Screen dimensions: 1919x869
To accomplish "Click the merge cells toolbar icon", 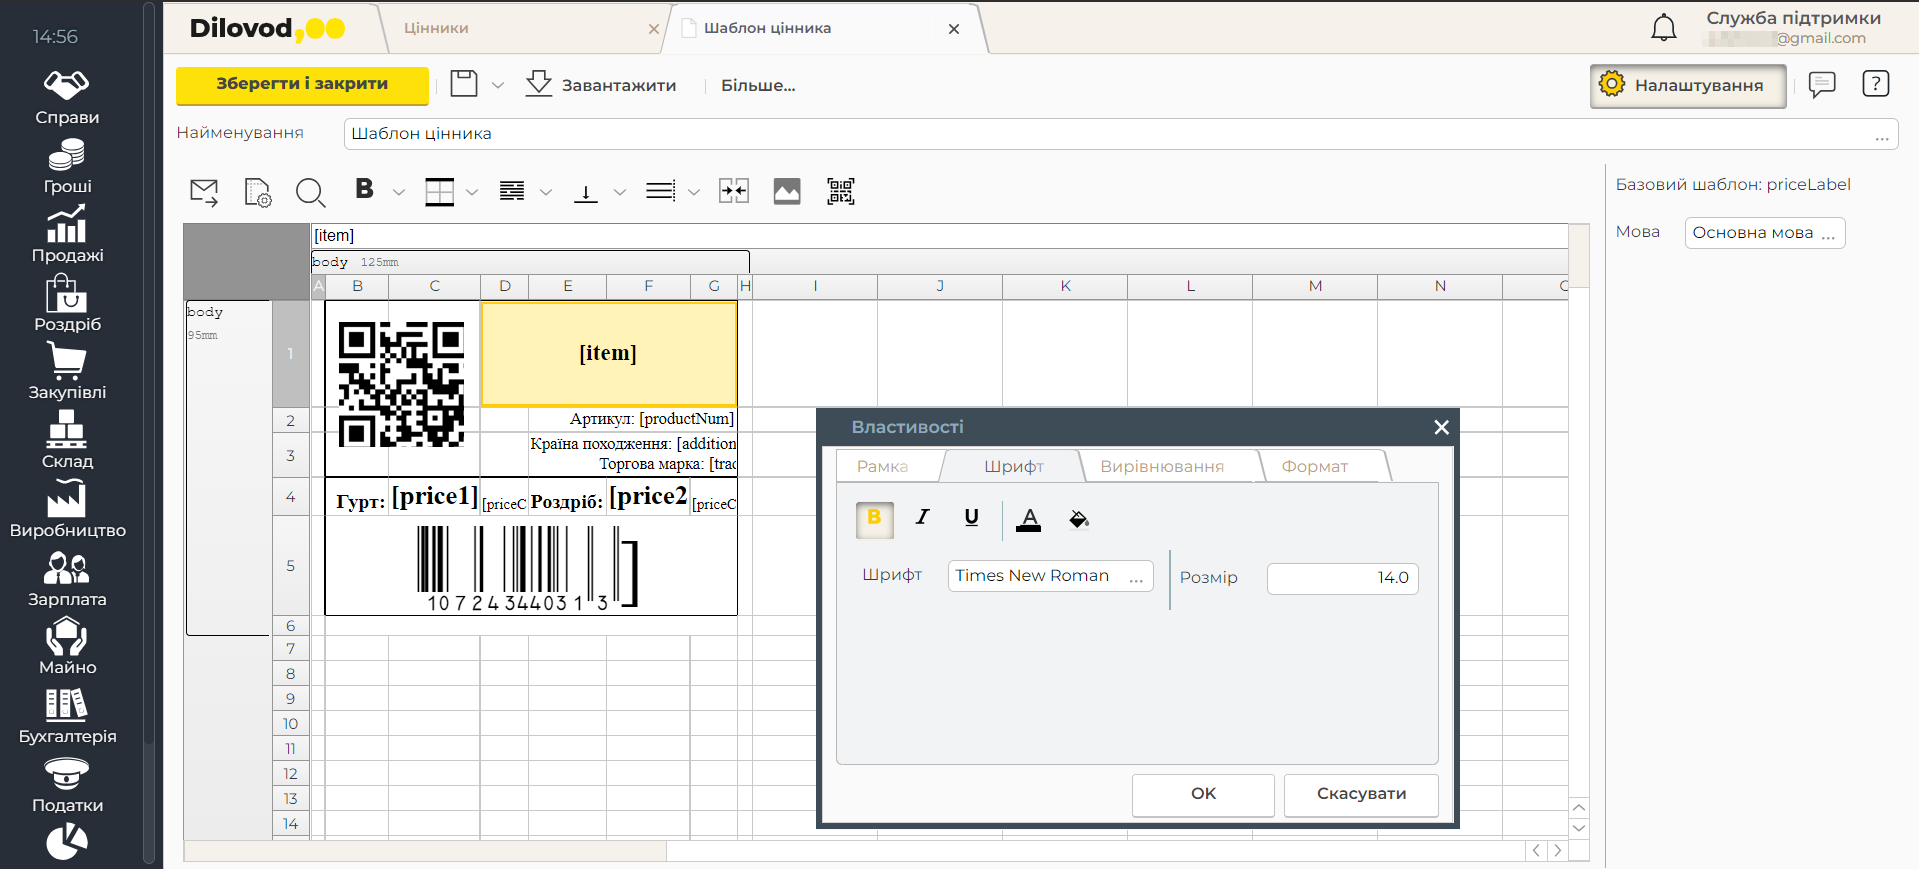I will (733, 191).
